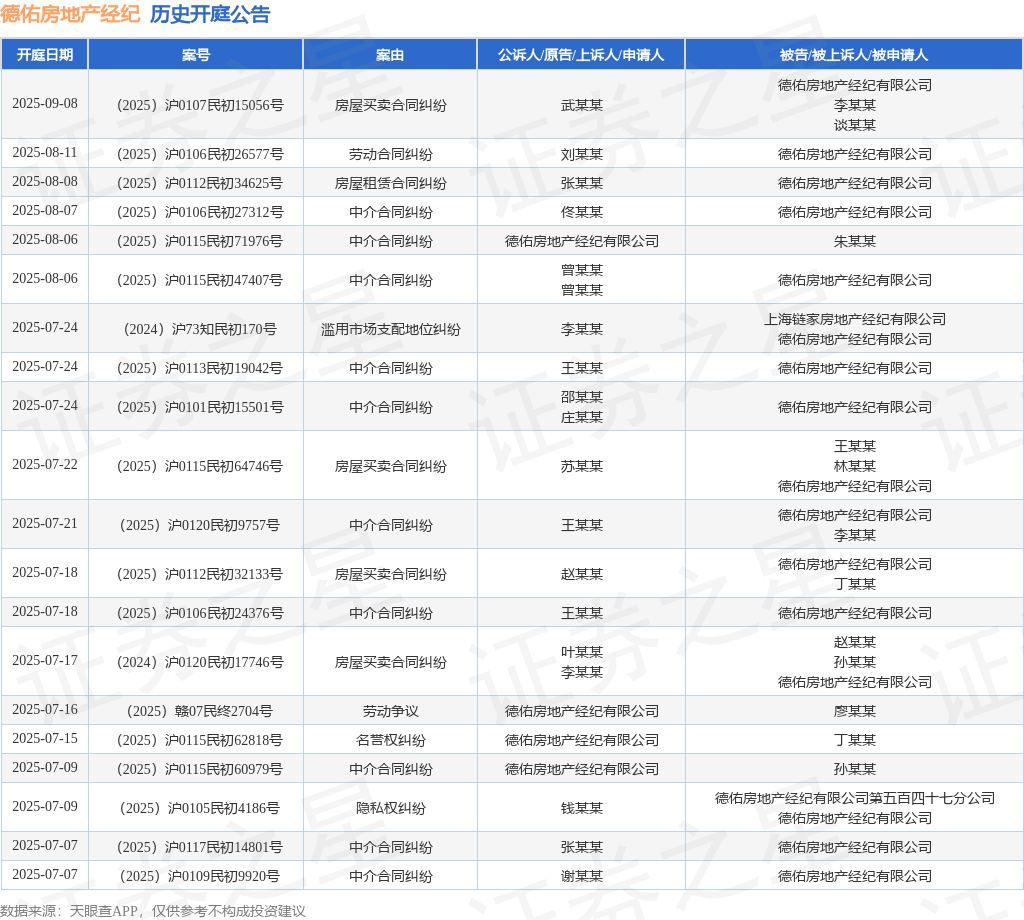Image resolution: width=1024 pixels, height=920 pixels.
Task: Click plaintiff 叶某某
Action: [581, 652]
